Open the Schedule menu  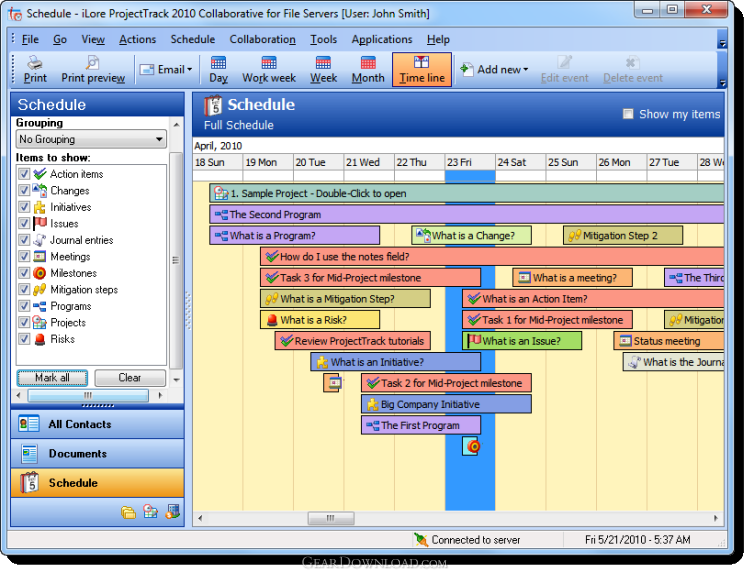point(193,39)
